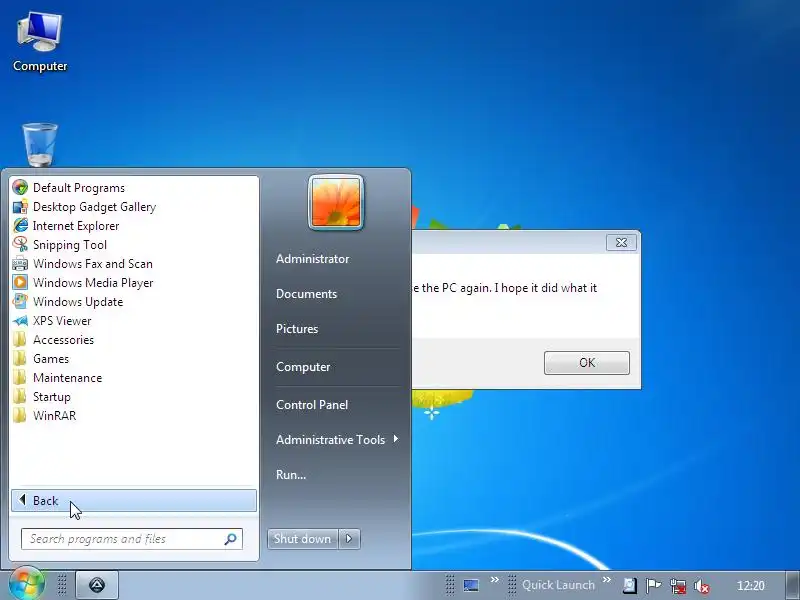This screenshot has height=600, width=800.
Task: Open the Shut down options arrow
Action: click(349, 539)
